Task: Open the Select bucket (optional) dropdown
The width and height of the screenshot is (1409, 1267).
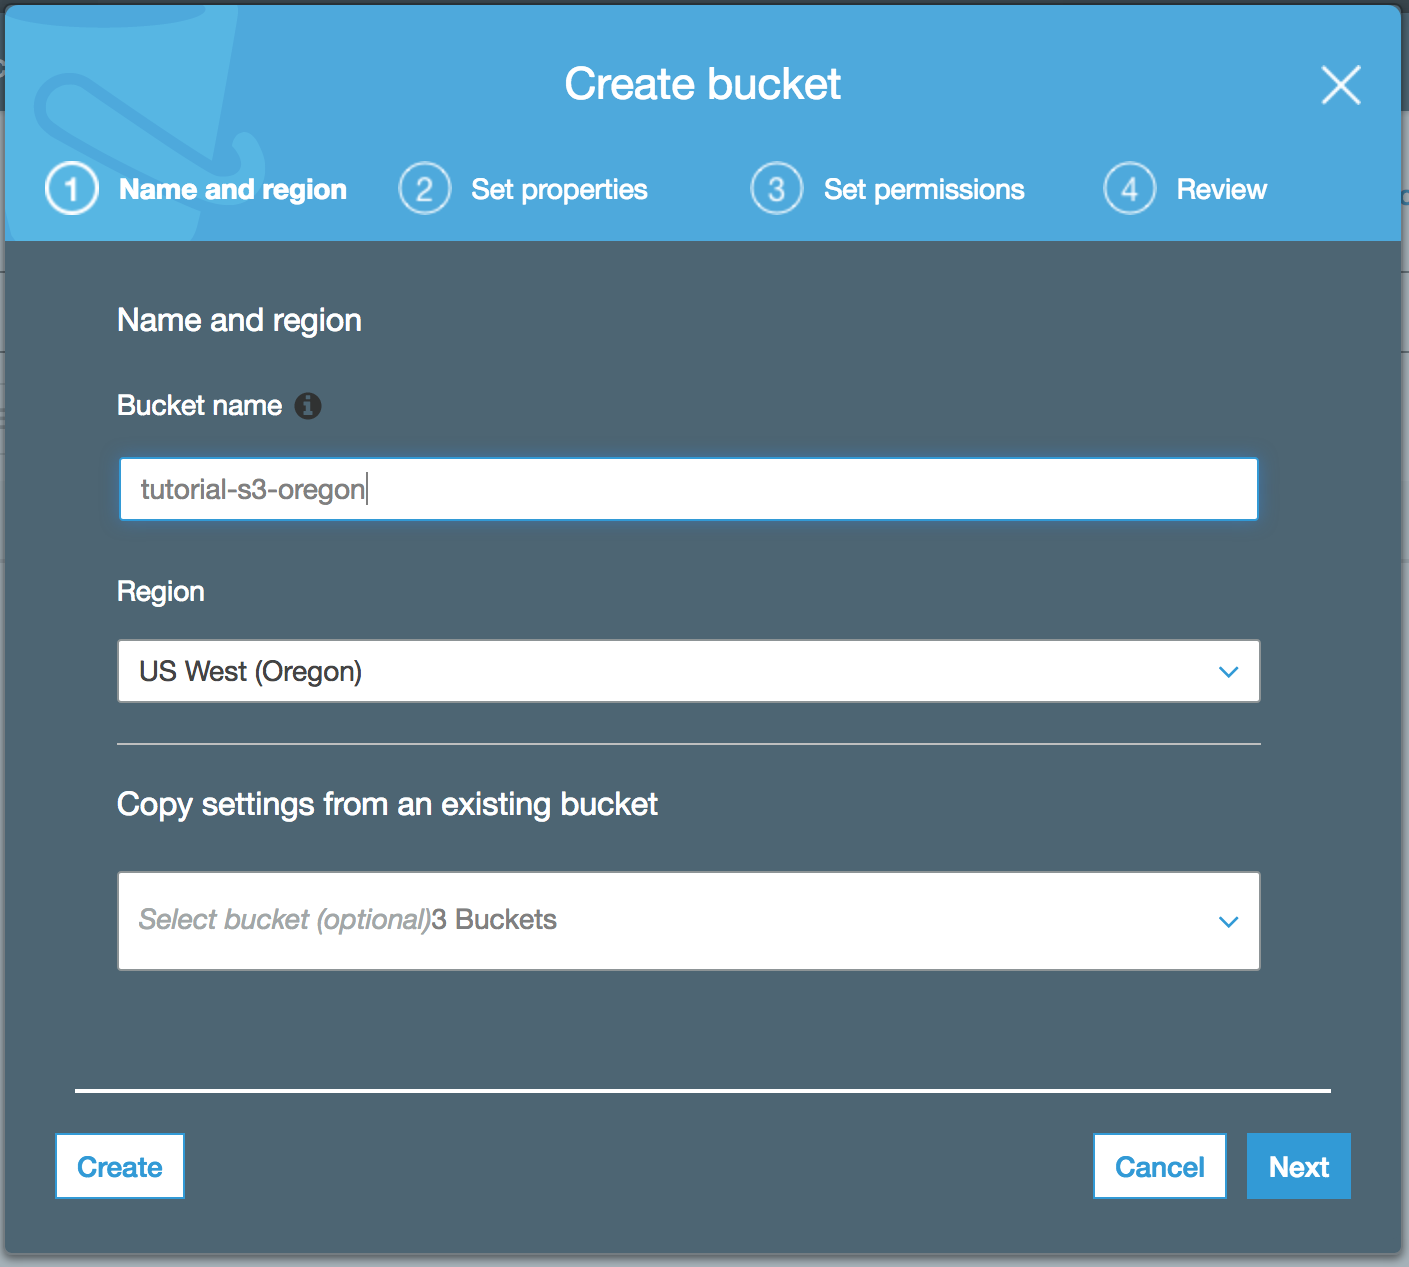Action: (689, 921)
